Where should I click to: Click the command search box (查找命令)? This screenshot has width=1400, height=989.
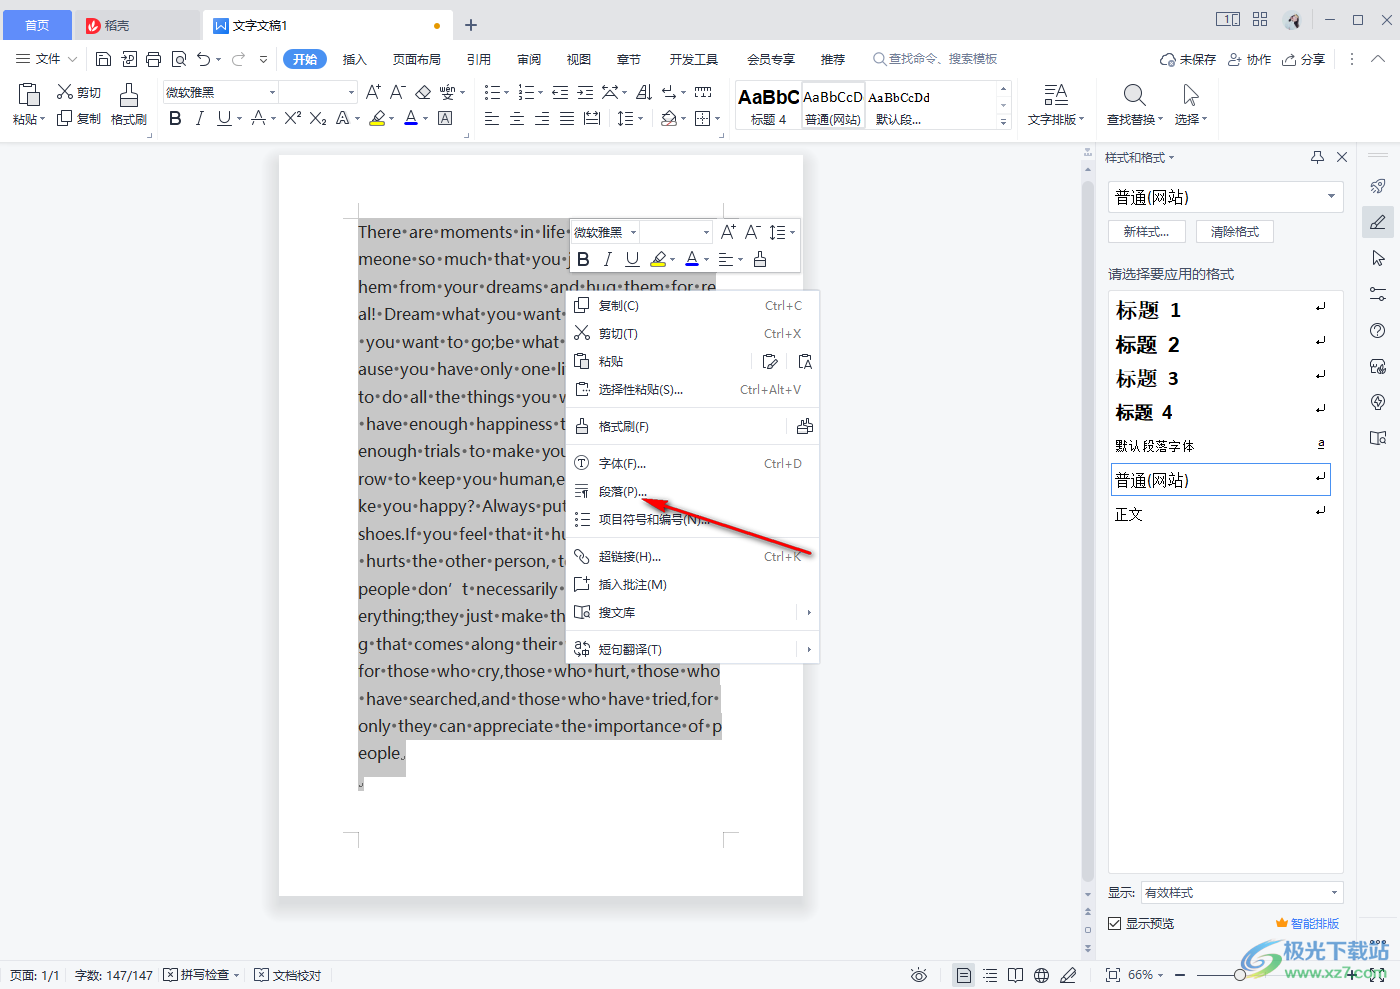[x=935, y=59]
